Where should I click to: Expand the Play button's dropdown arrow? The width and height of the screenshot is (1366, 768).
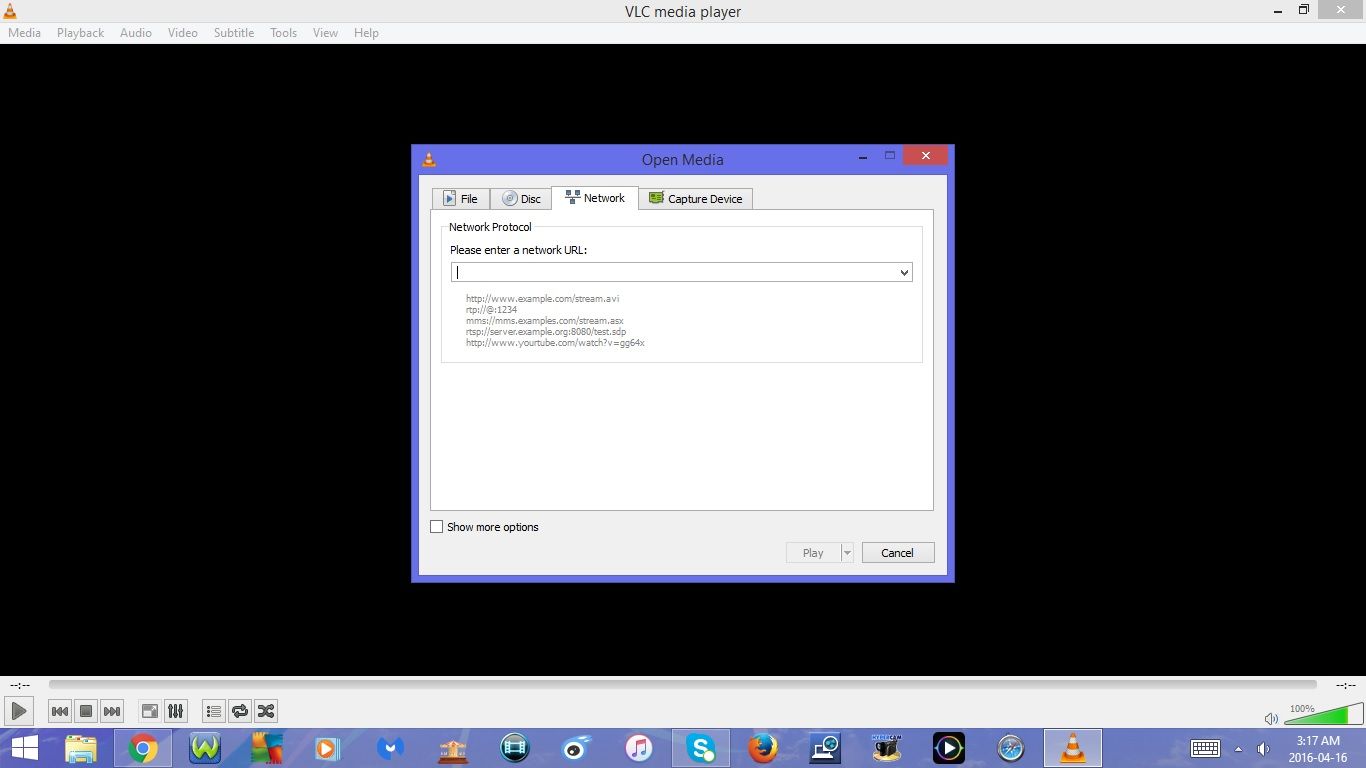847,552
